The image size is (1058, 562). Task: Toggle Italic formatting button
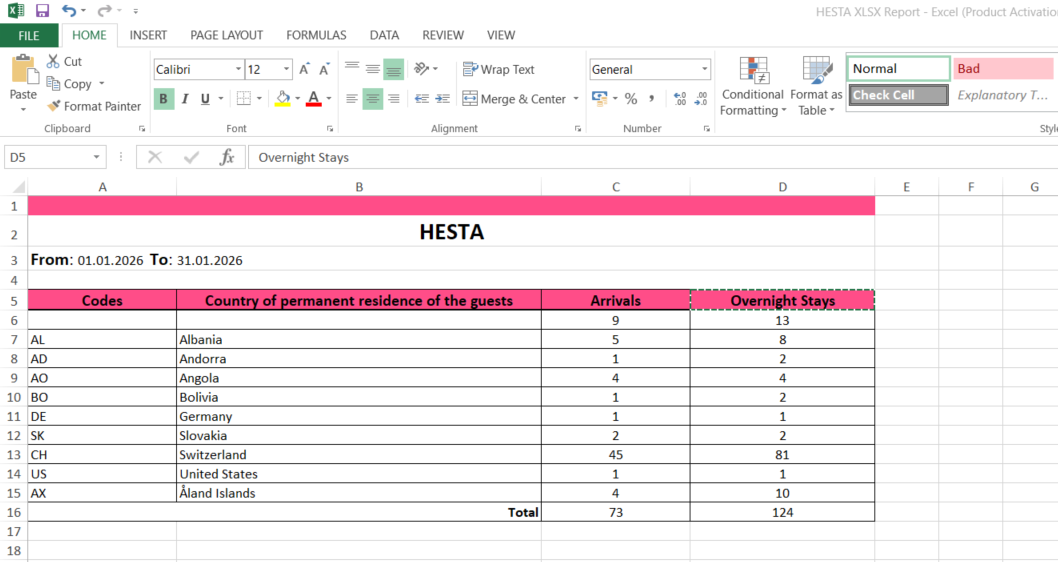[185, 99]
